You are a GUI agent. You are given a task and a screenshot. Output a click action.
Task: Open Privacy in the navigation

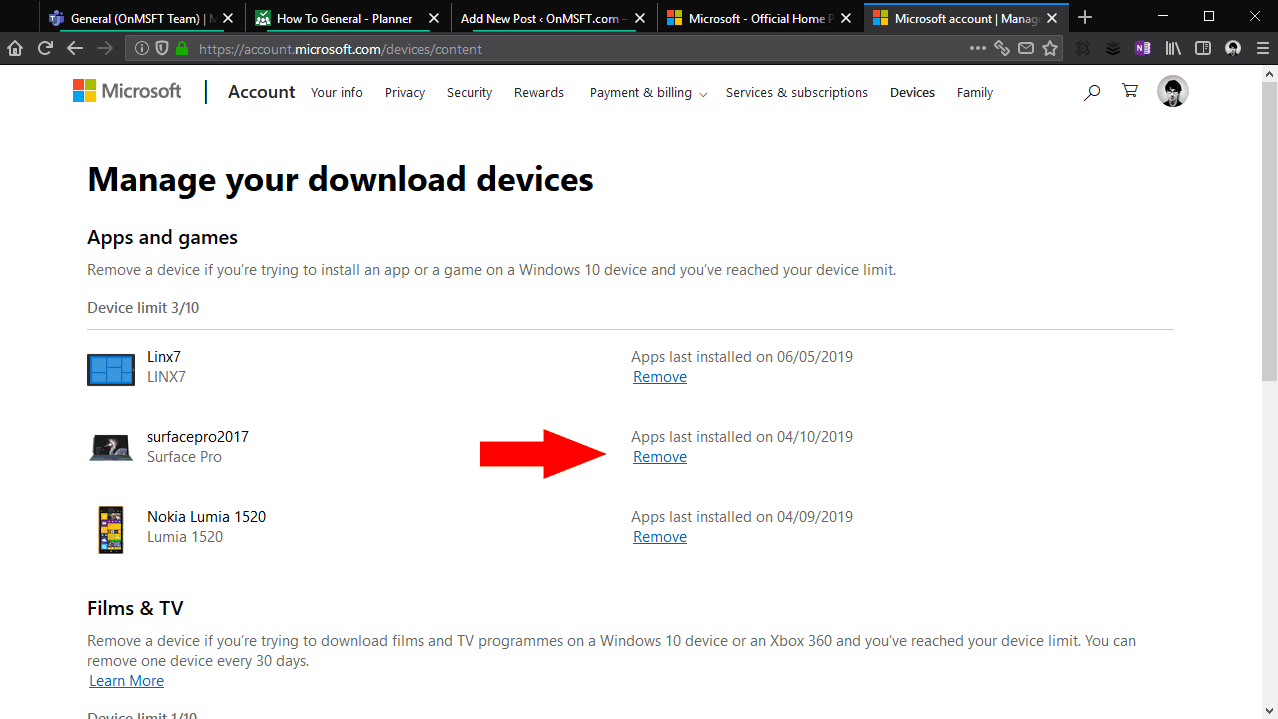[405, 92]
